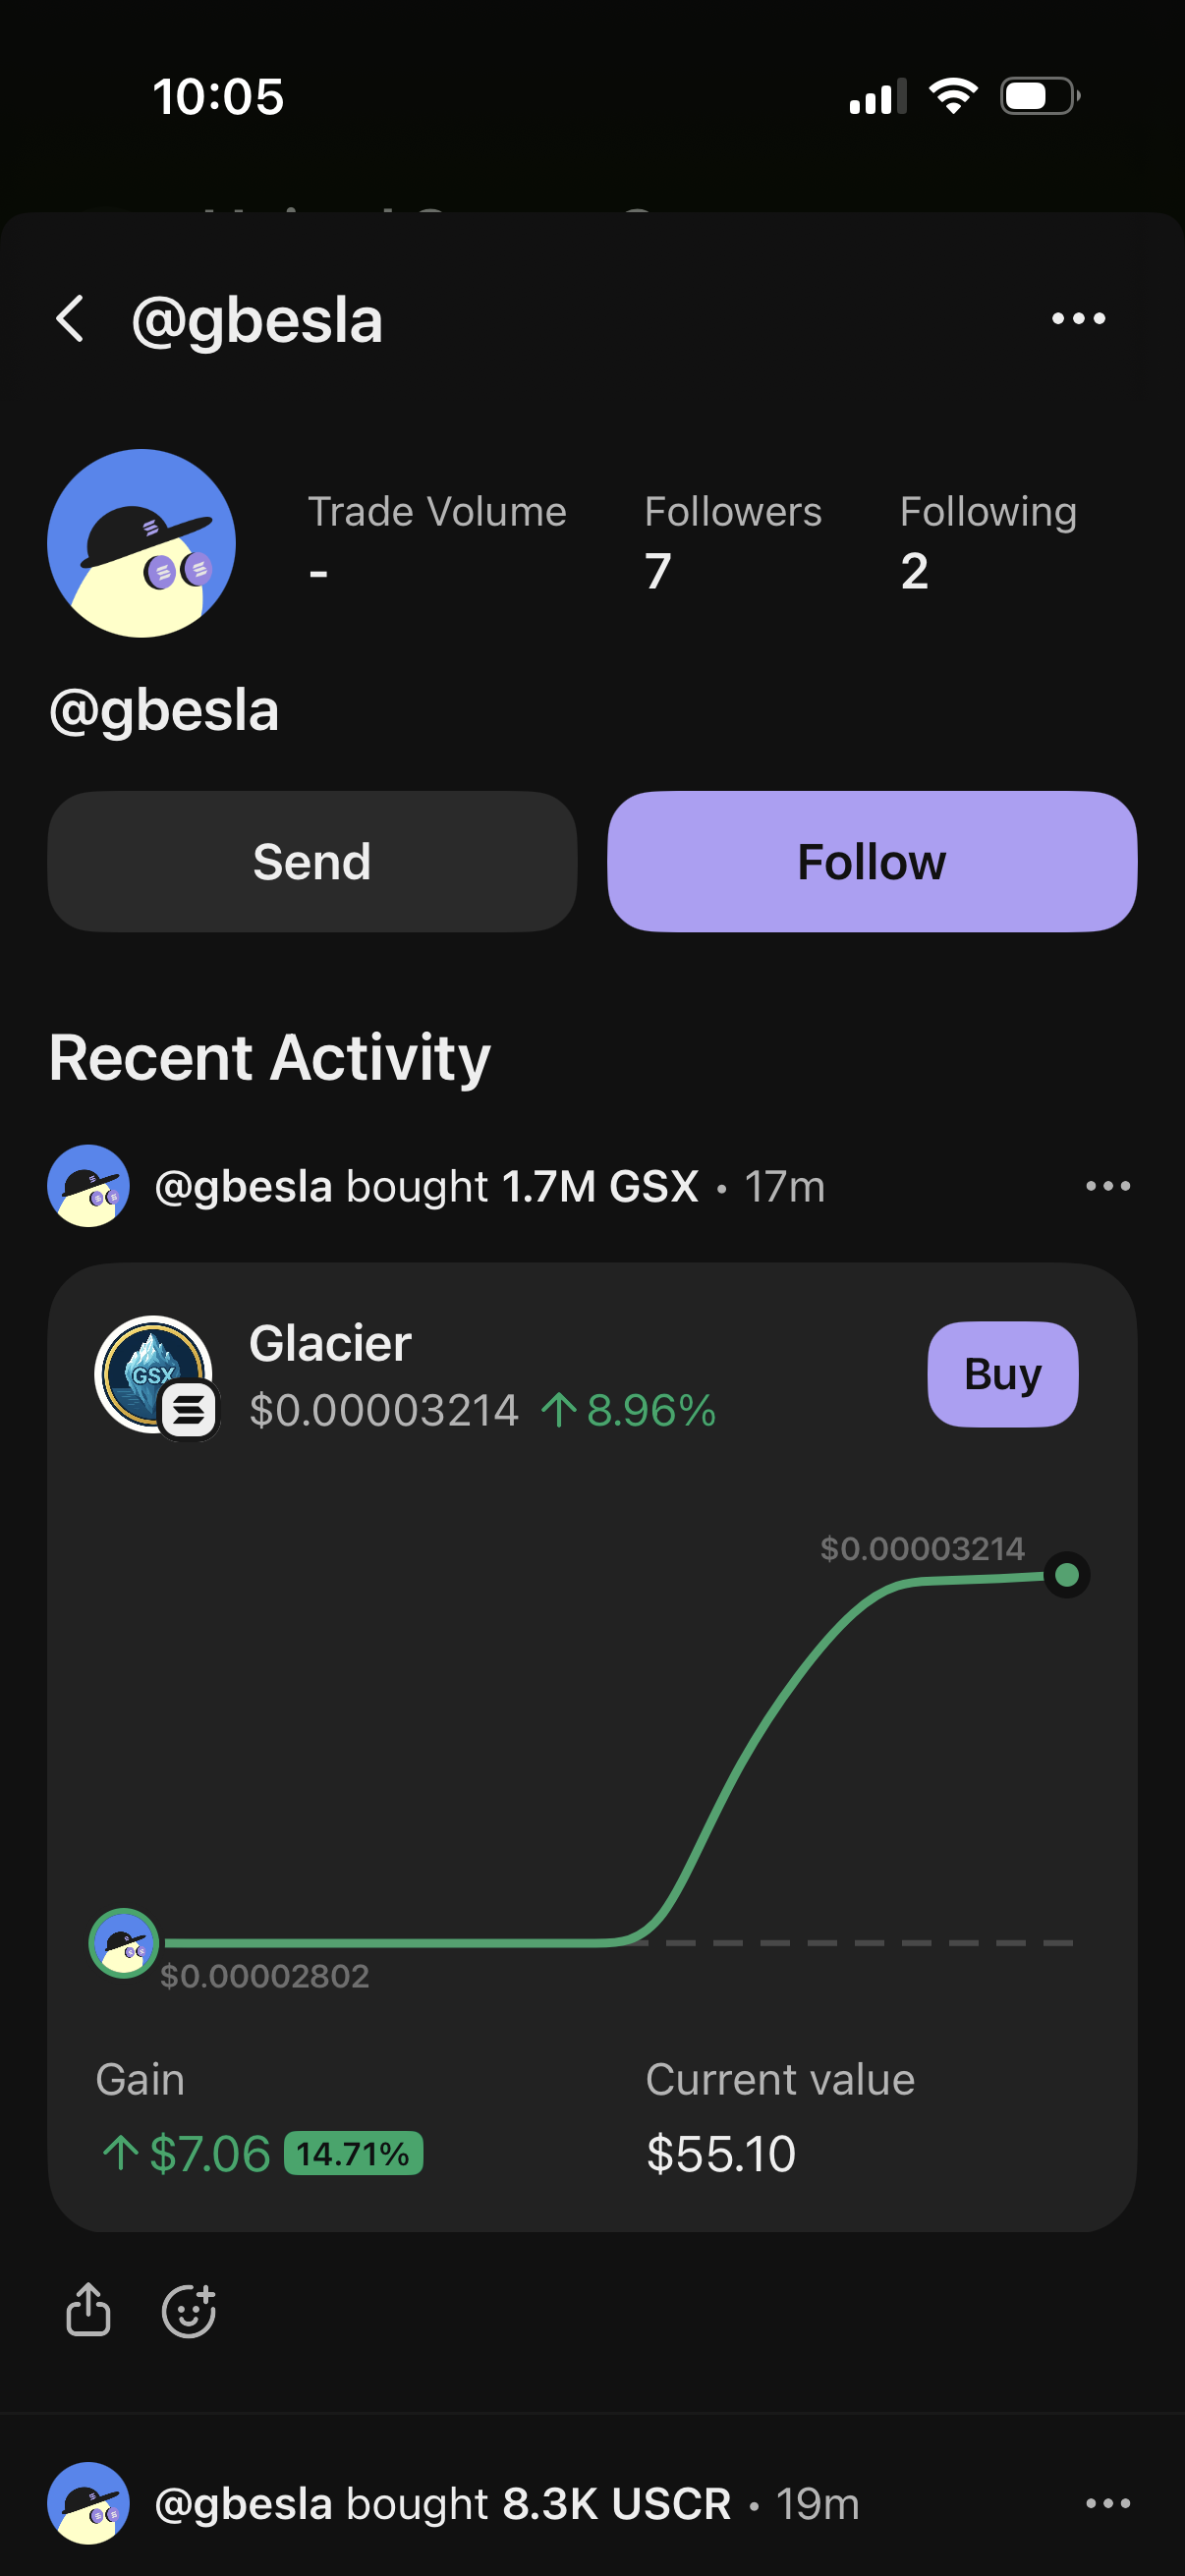Tap the green current price chart dot

click(x=1066, y=1575)
